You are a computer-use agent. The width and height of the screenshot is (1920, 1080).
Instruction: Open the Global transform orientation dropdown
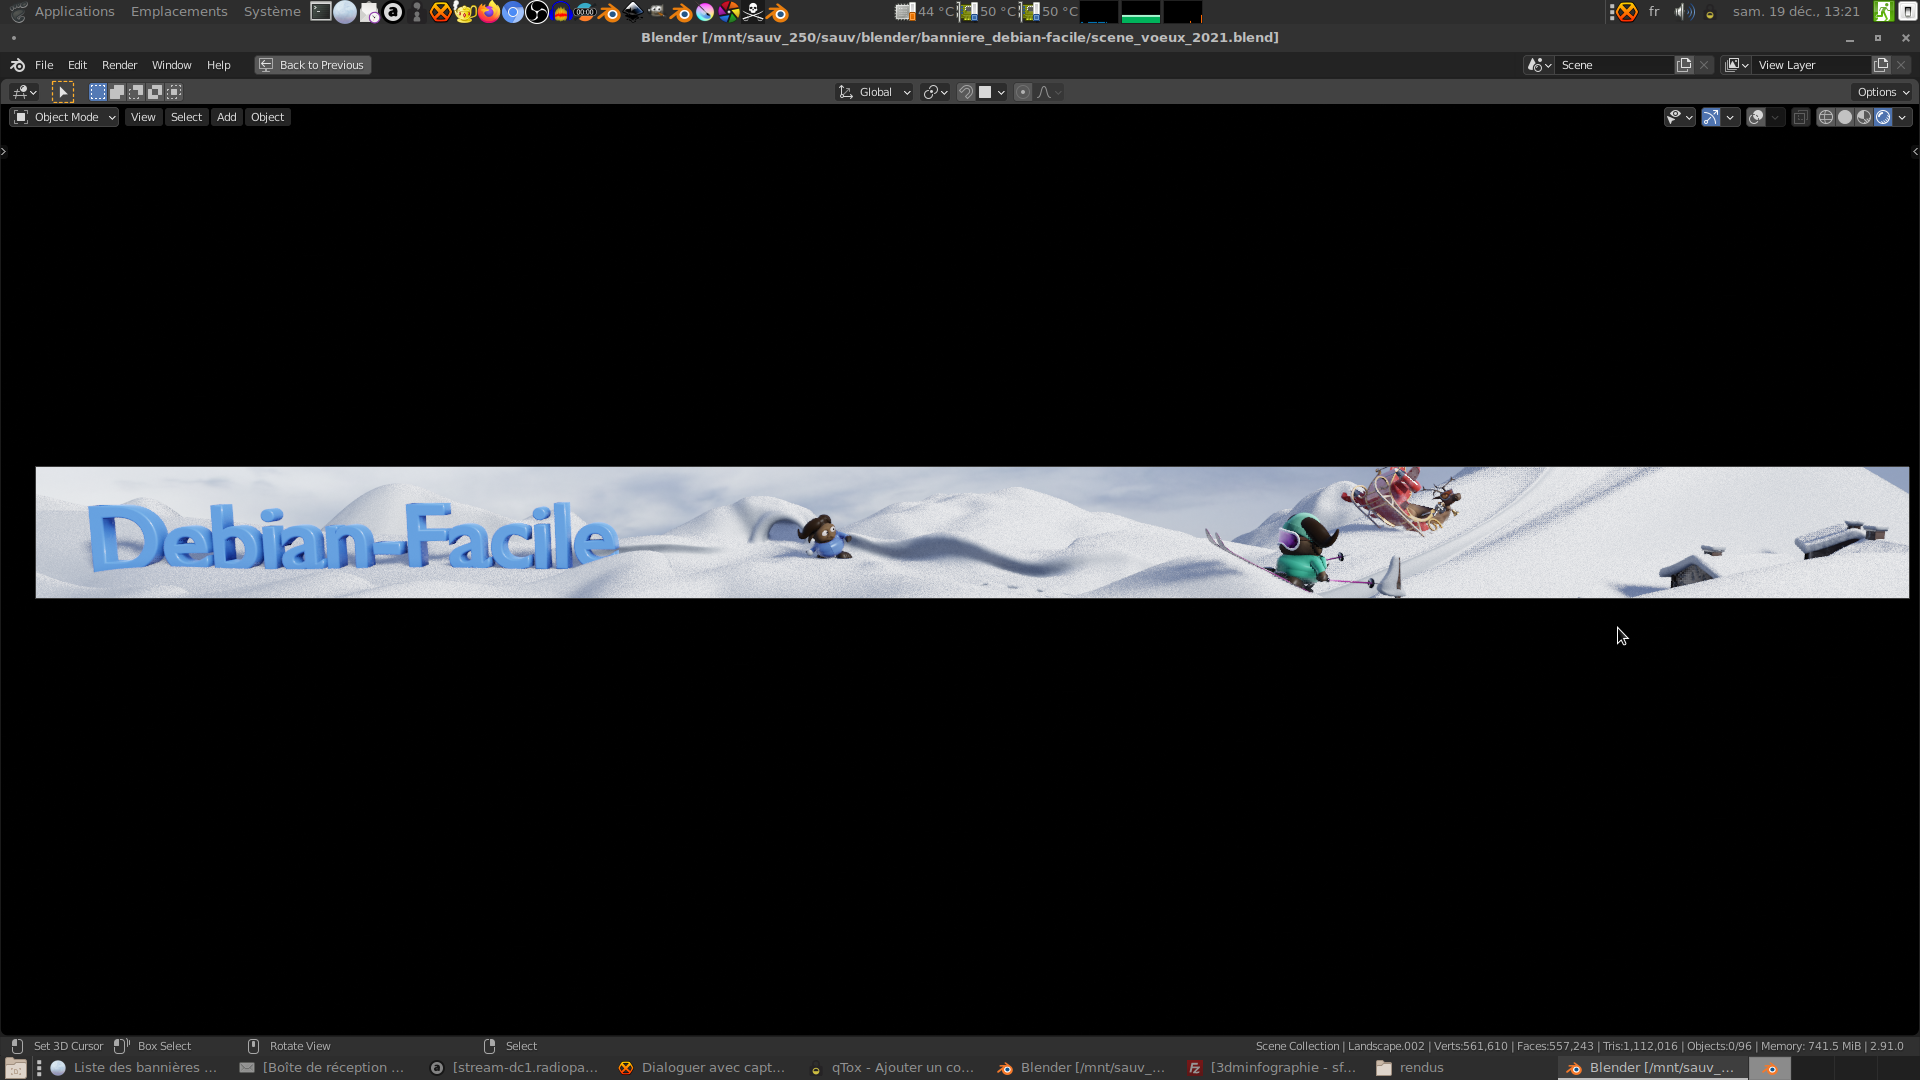click(874, 92)
